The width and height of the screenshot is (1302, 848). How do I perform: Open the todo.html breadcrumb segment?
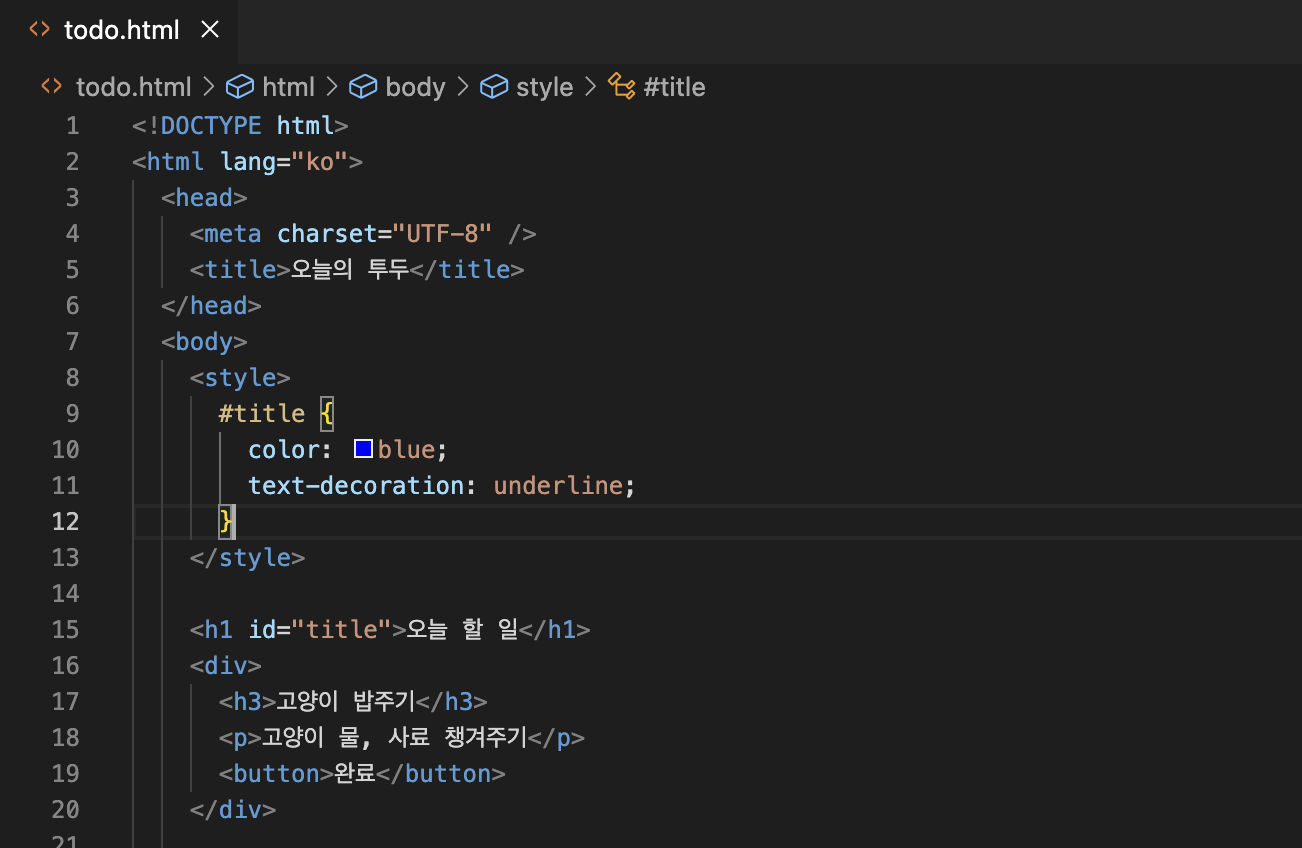click(133, 87)
